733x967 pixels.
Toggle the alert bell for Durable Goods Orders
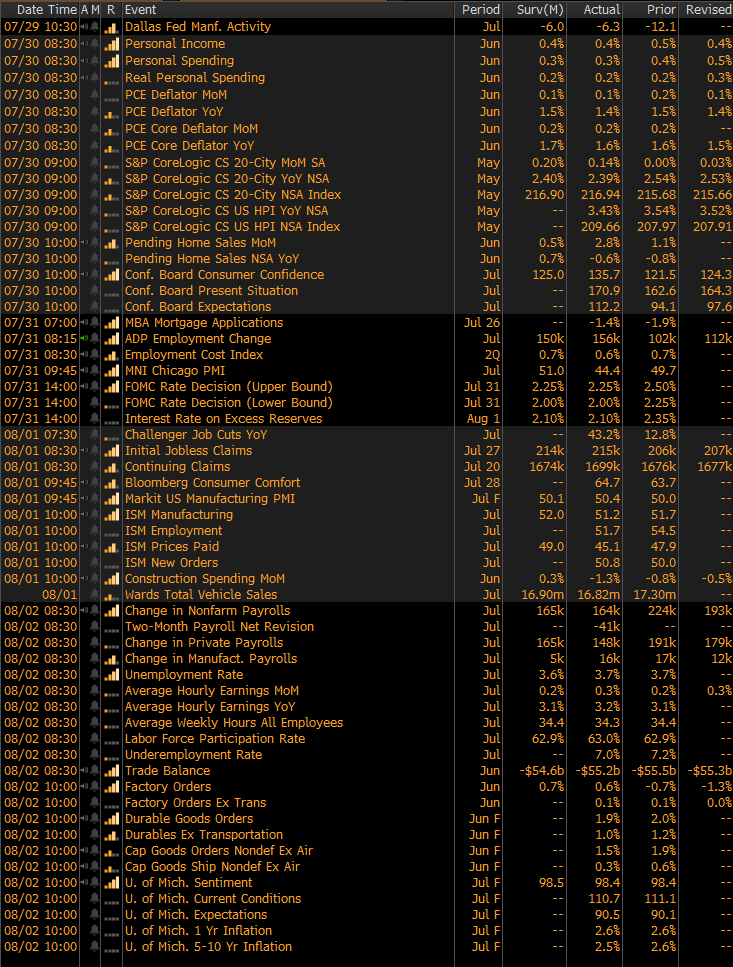point(95,819)
